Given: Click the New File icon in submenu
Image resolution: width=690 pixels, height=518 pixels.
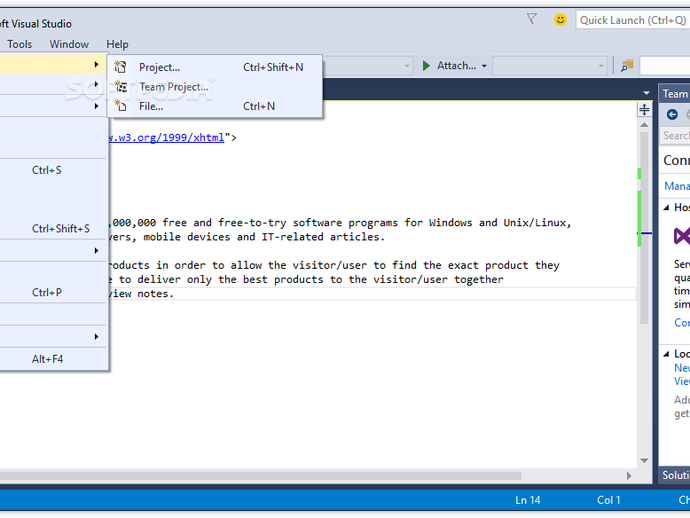Looking at the screenshot, I should click(120, 106).
